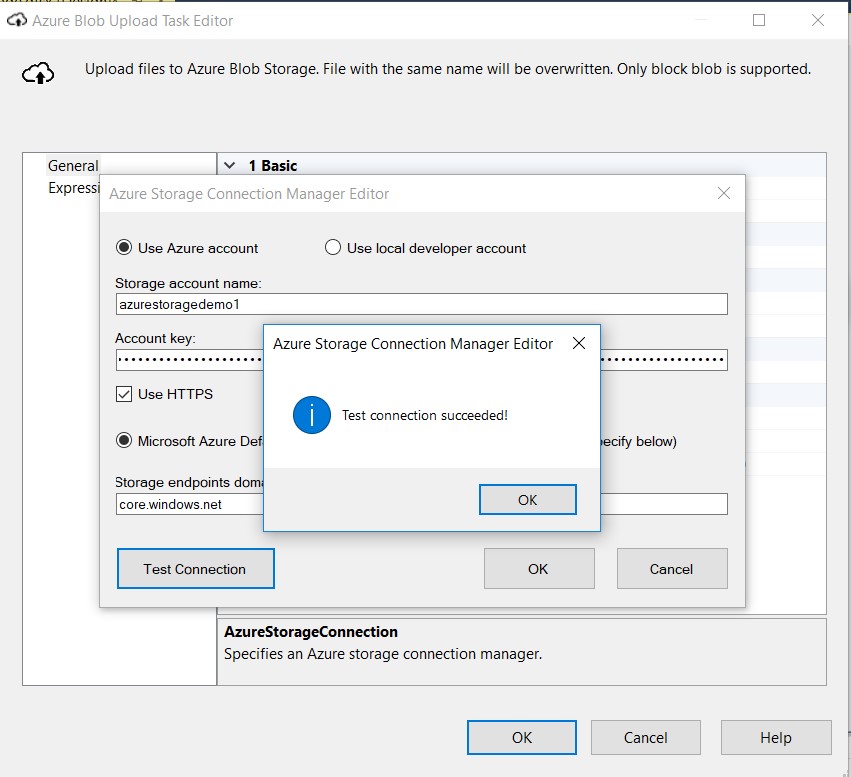The height and width of the screenshot is (777, 851).
Task: Click OK in the Connection Manager Editor
Action: [x=538, y=569]
